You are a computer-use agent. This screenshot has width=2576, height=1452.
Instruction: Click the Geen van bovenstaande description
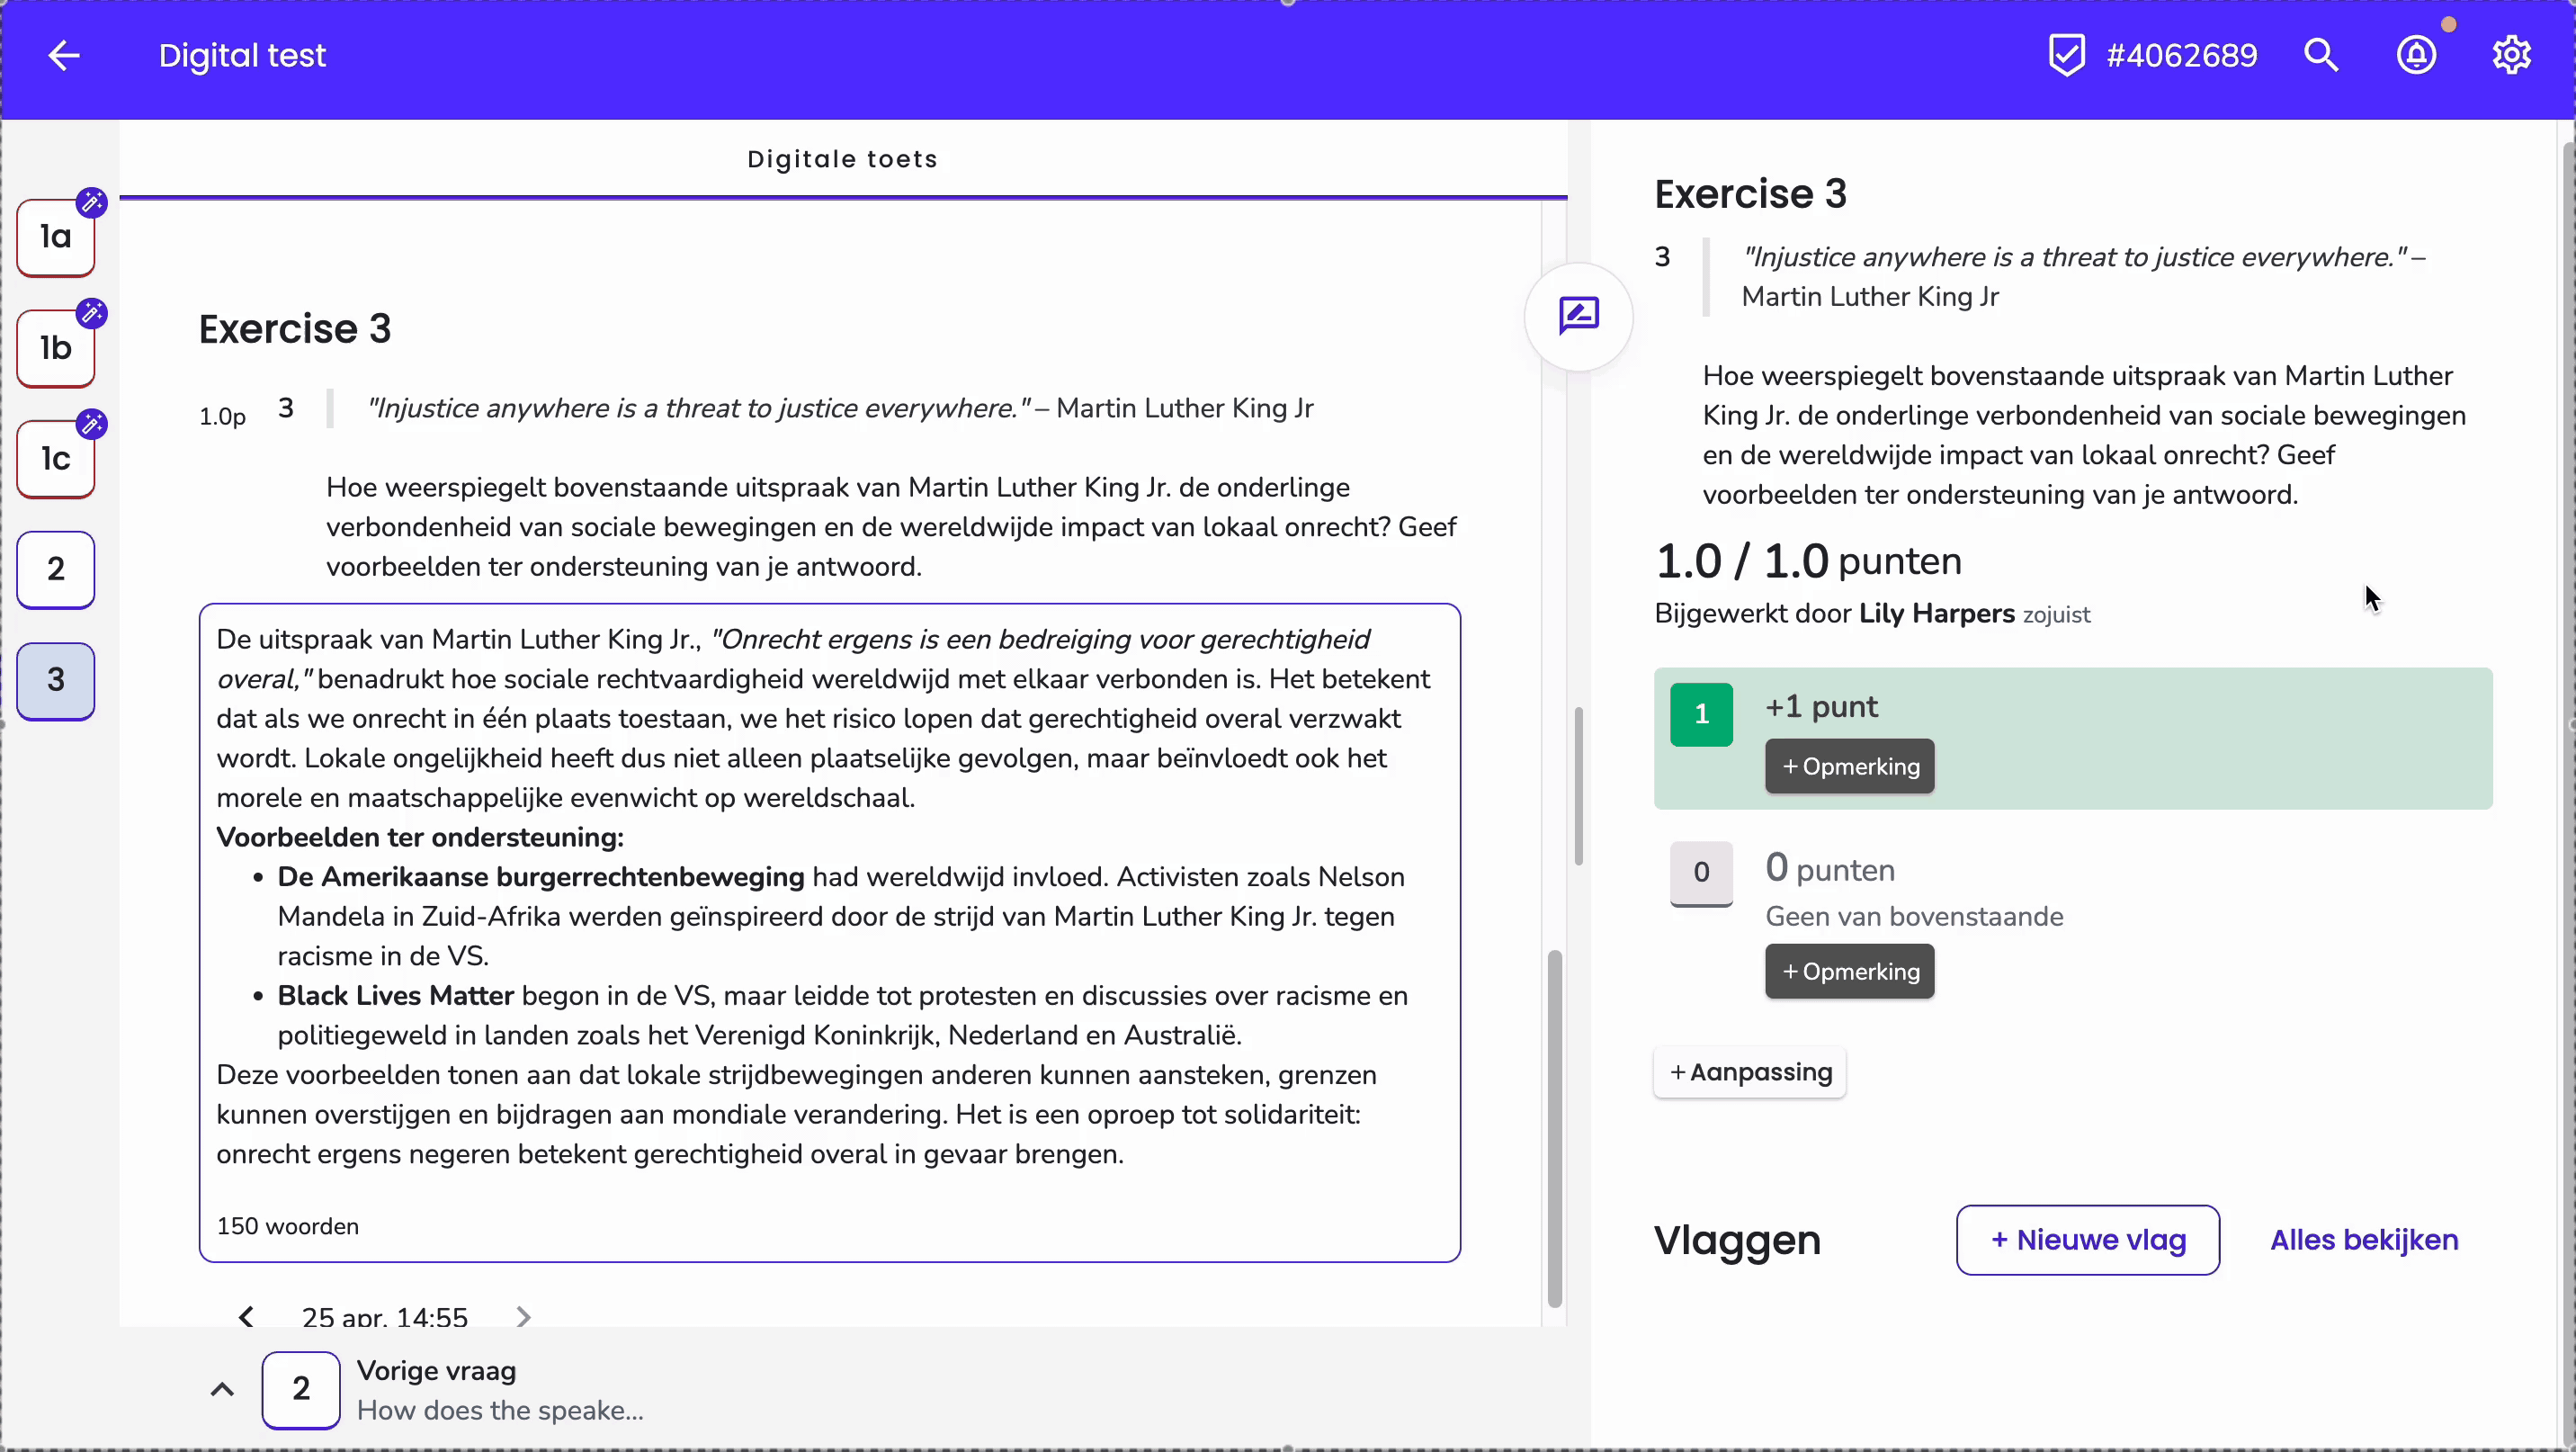pos(1914,917)
